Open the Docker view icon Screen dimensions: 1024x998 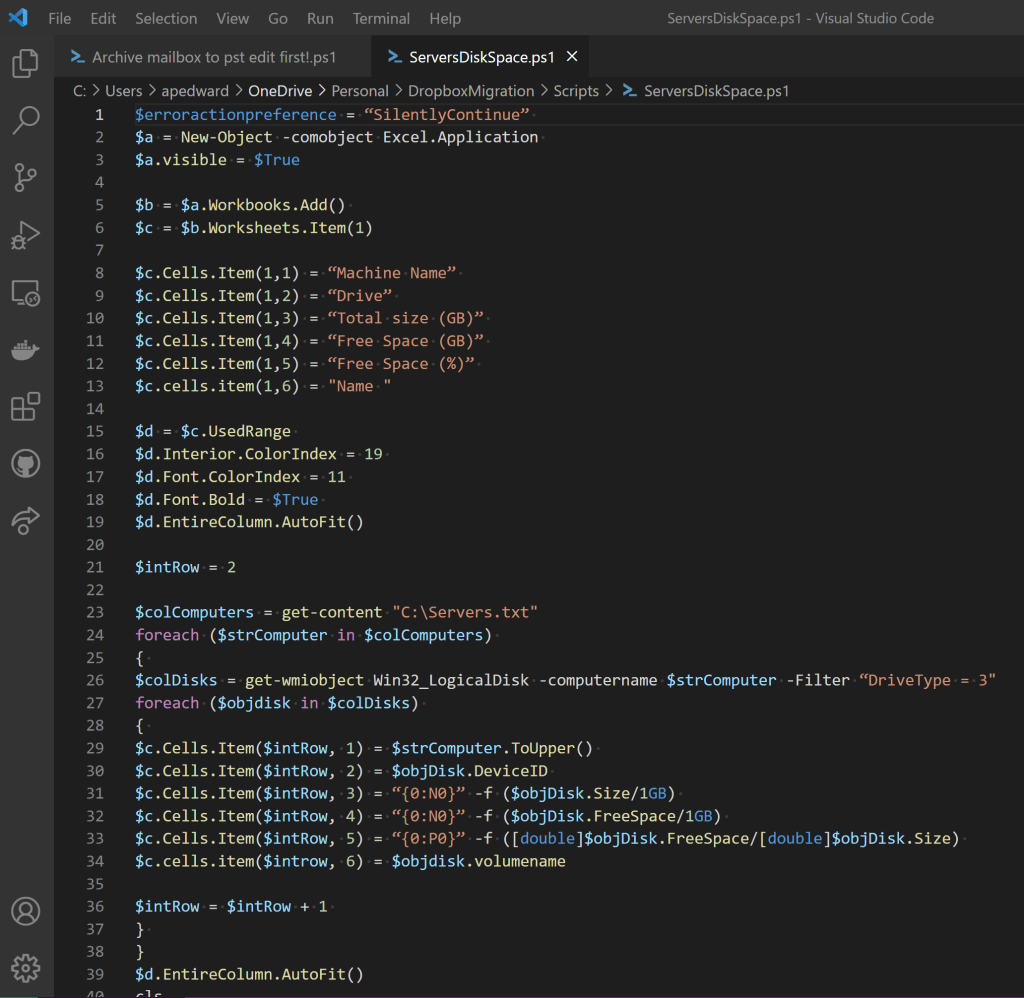[x=25, y=350]
